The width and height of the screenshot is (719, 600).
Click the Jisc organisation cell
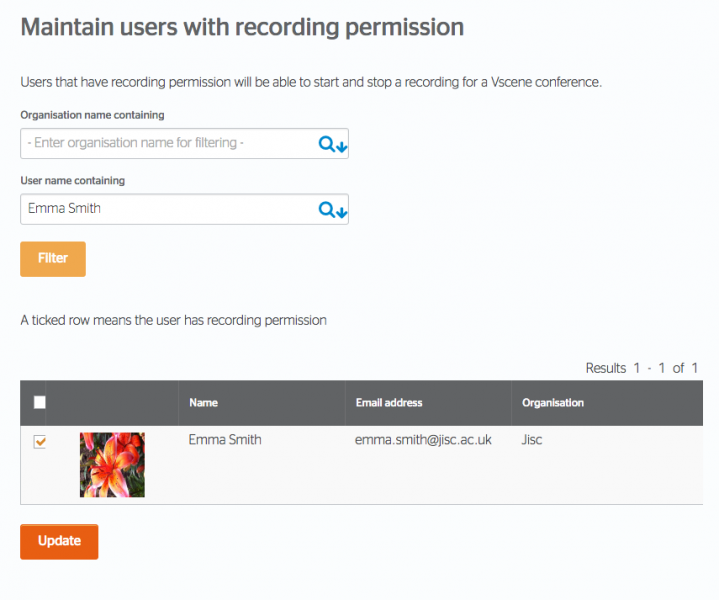[532, 440]
